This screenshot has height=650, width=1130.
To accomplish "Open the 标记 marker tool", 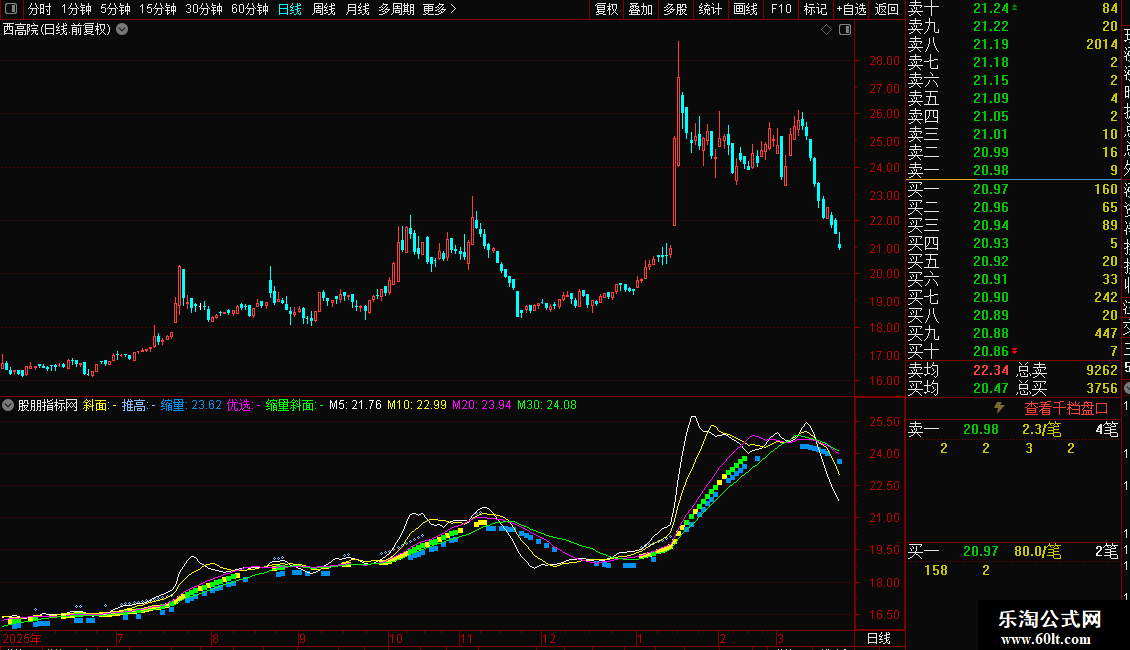I will [815, 9].
